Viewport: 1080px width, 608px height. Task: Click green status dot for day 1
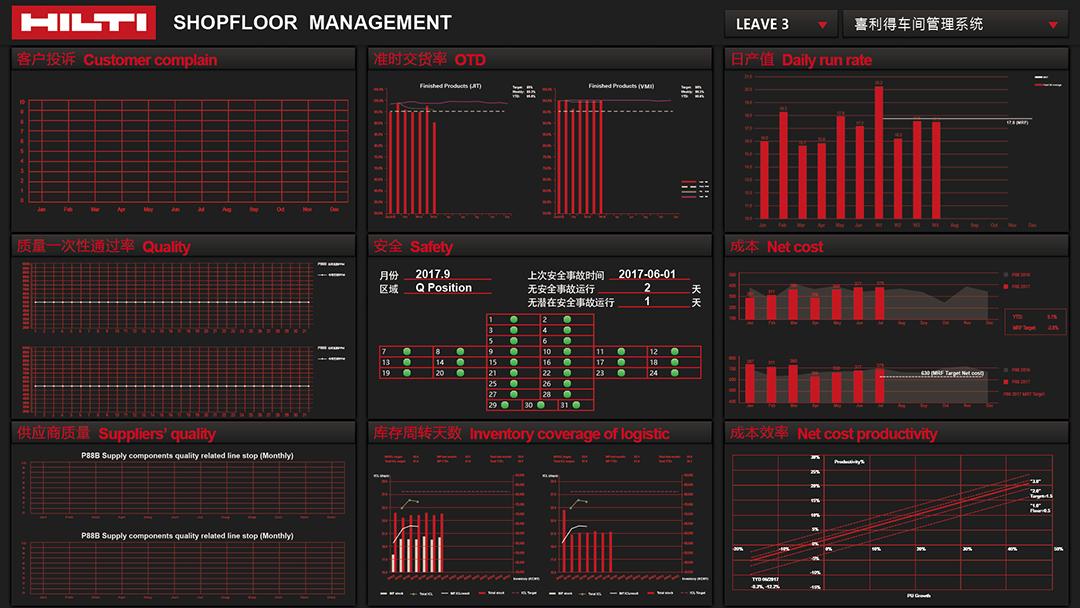[513, 319]
